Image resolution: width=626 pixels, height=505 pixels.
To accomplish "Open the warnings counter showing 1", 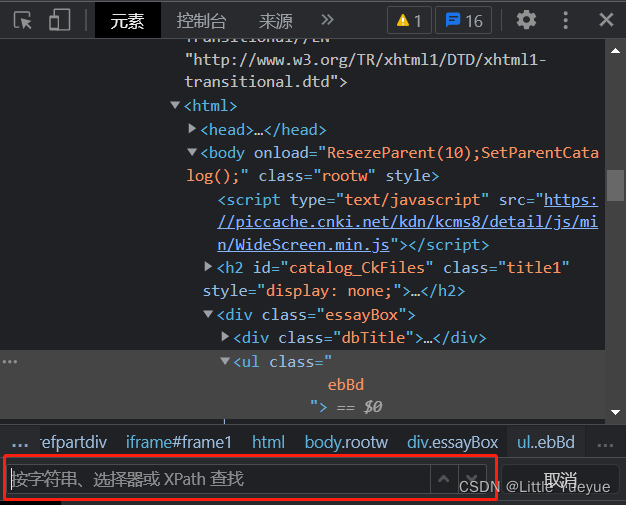I will 409,20.
